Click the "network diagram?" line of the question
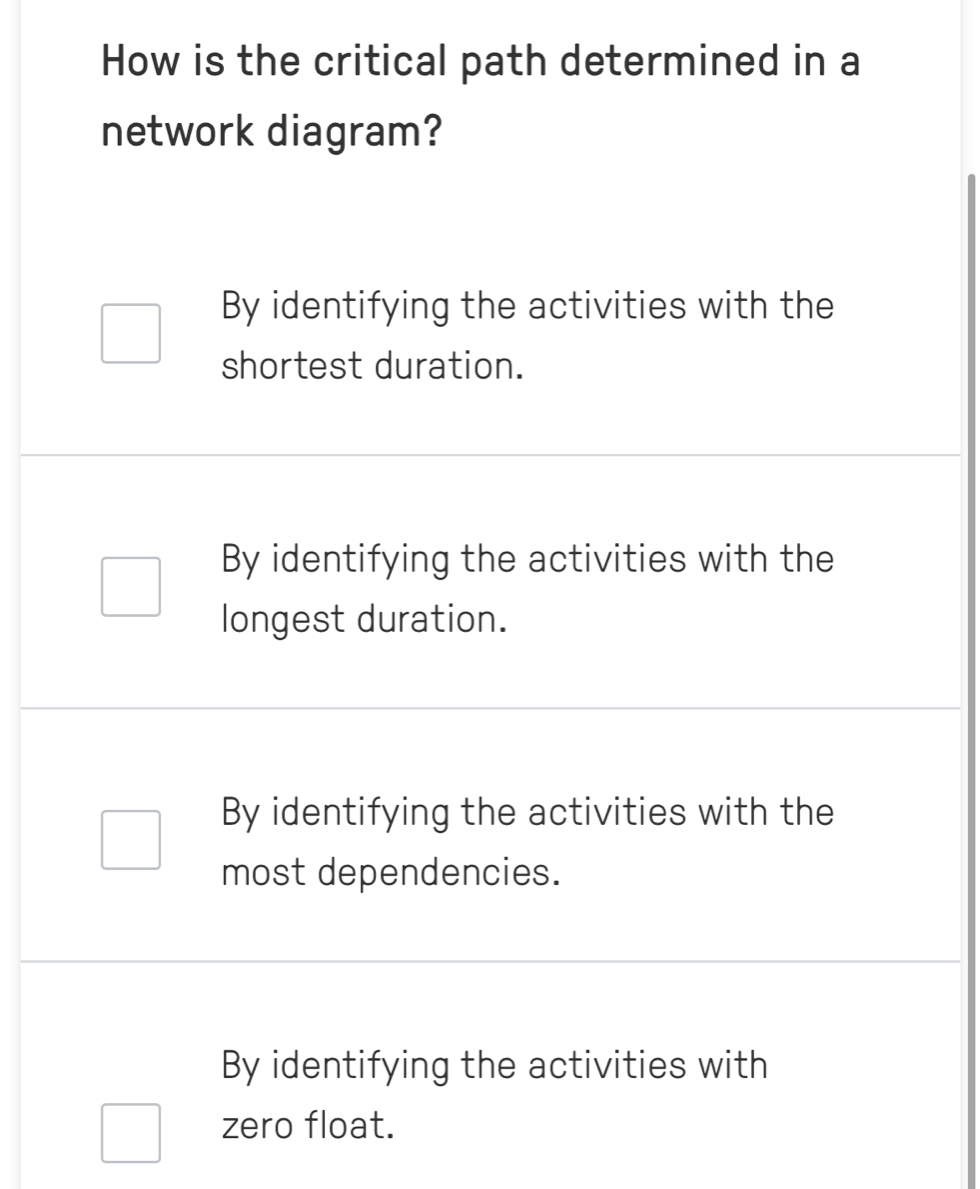This screenshot has width=980, height=1189. [x=273, y=131]
